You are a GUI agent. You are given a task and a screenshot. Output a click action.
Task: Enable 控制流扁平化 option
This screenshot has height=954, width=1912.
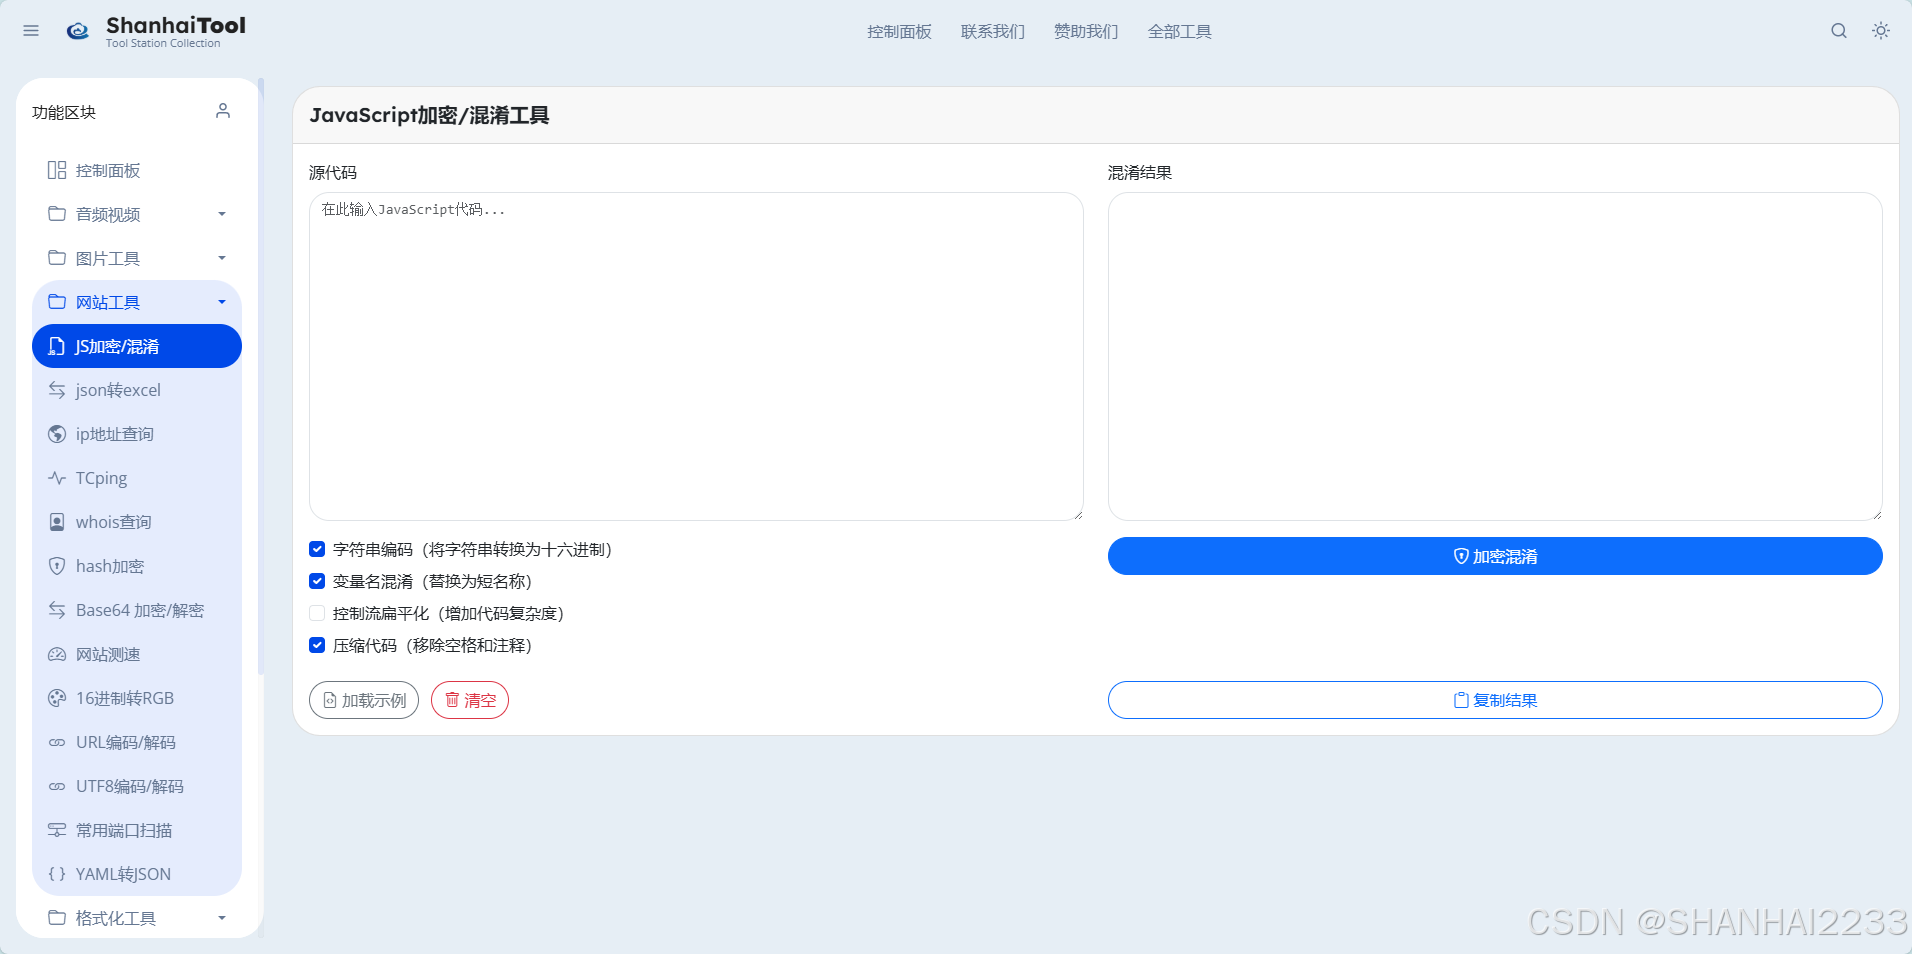[317, 613]
